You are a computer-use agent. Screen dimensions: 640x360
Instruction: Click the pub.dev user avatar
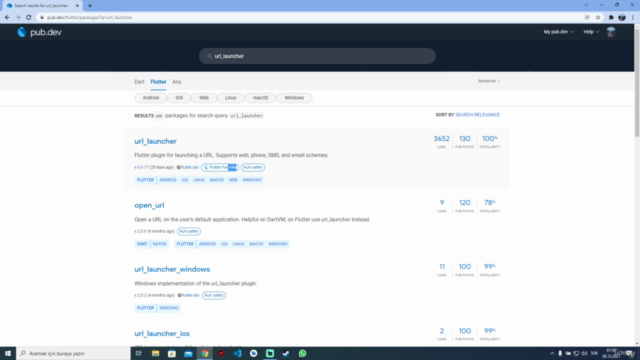click(x=611, y=32)
